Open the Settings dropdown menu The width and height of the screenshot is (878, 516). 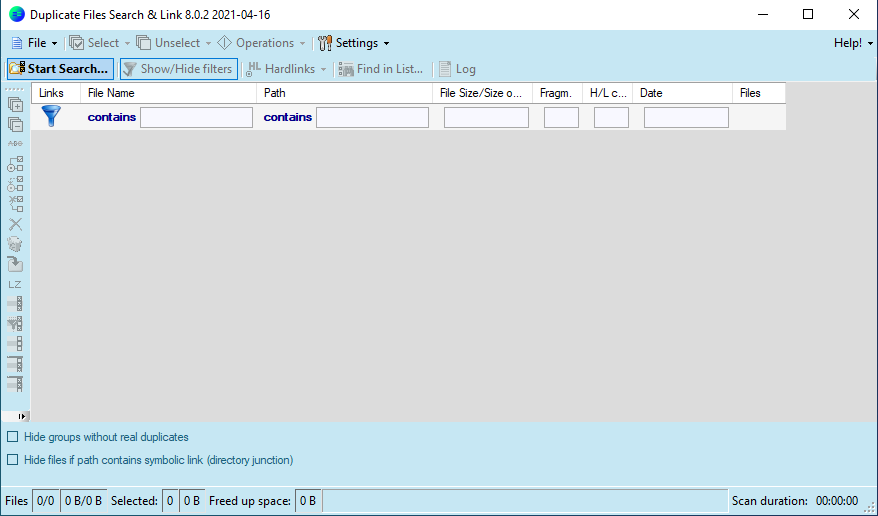pyautogui.click(x=354, y=43)
